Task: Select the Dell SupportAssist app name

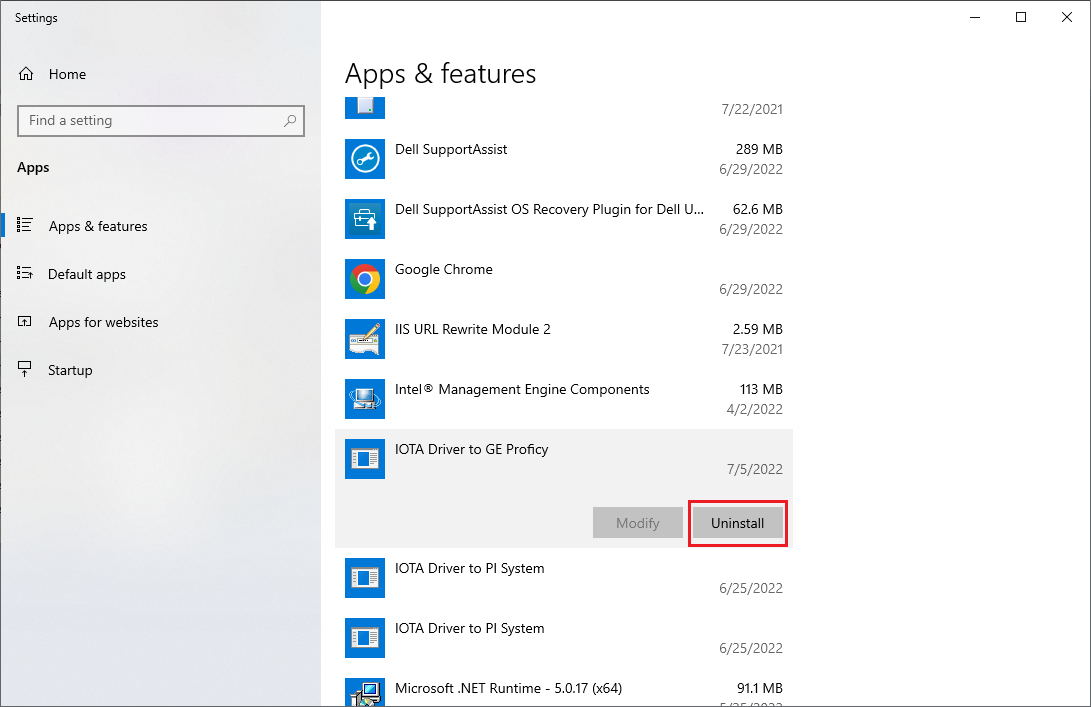Action: pos(451,149)
